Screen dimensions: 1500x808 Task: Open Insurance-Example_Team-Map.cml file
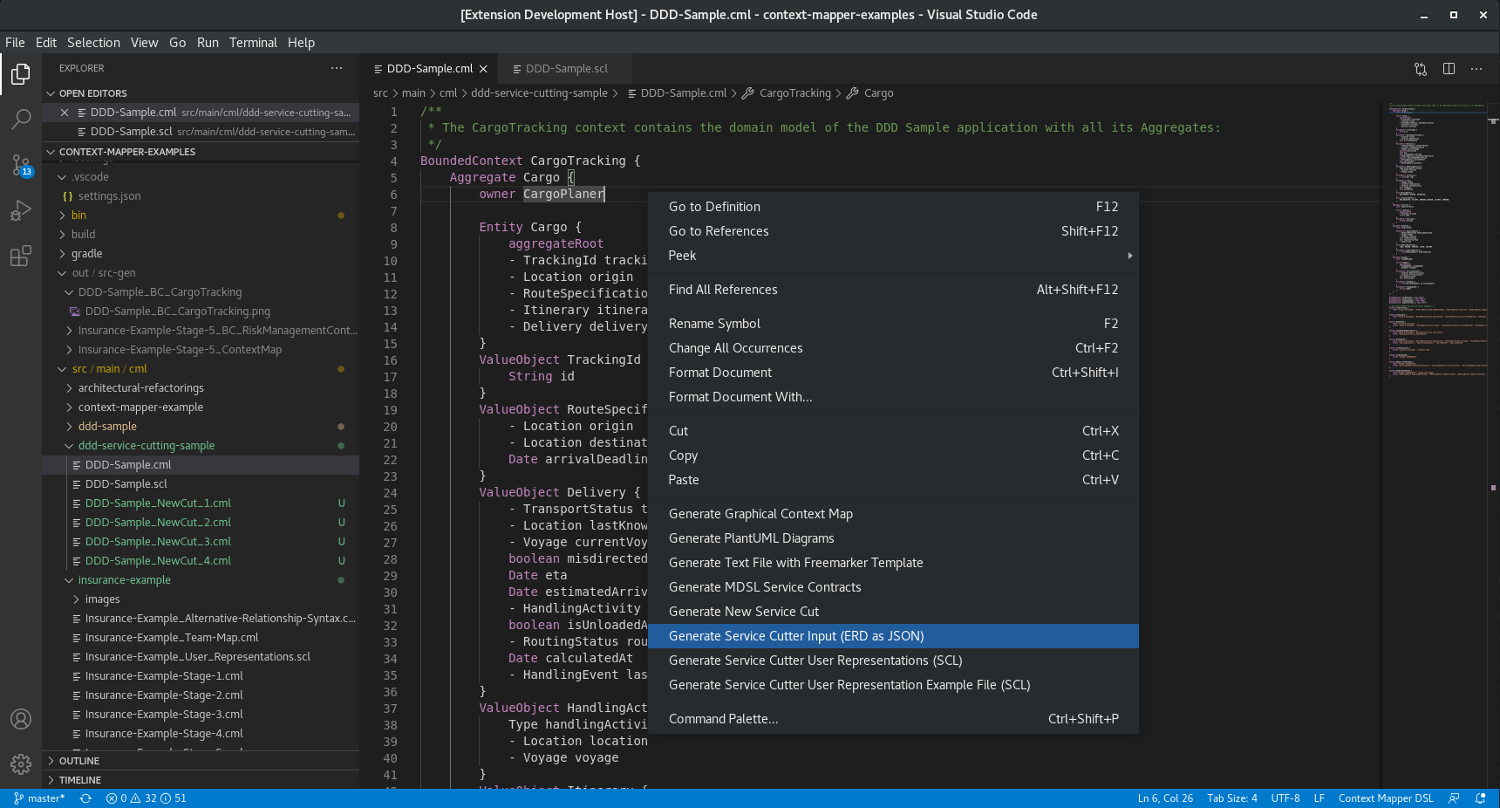[x=200, y=638]
